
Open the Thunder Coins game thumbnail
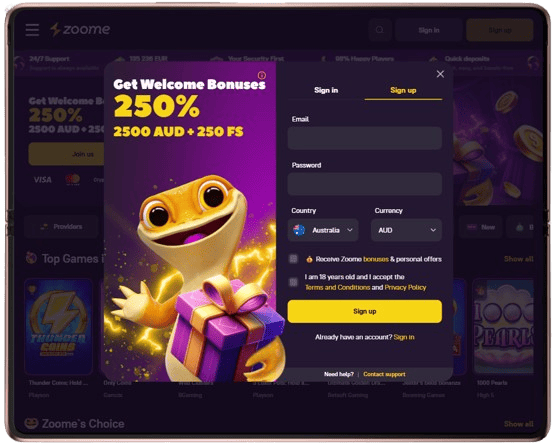pos(59,326)
